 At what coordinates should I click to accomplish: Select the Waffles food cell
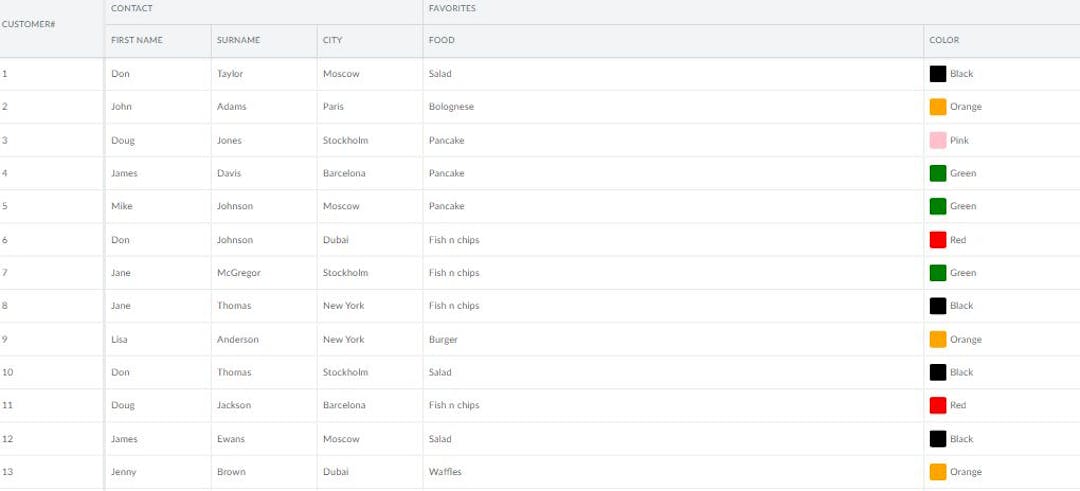point(445,472)
